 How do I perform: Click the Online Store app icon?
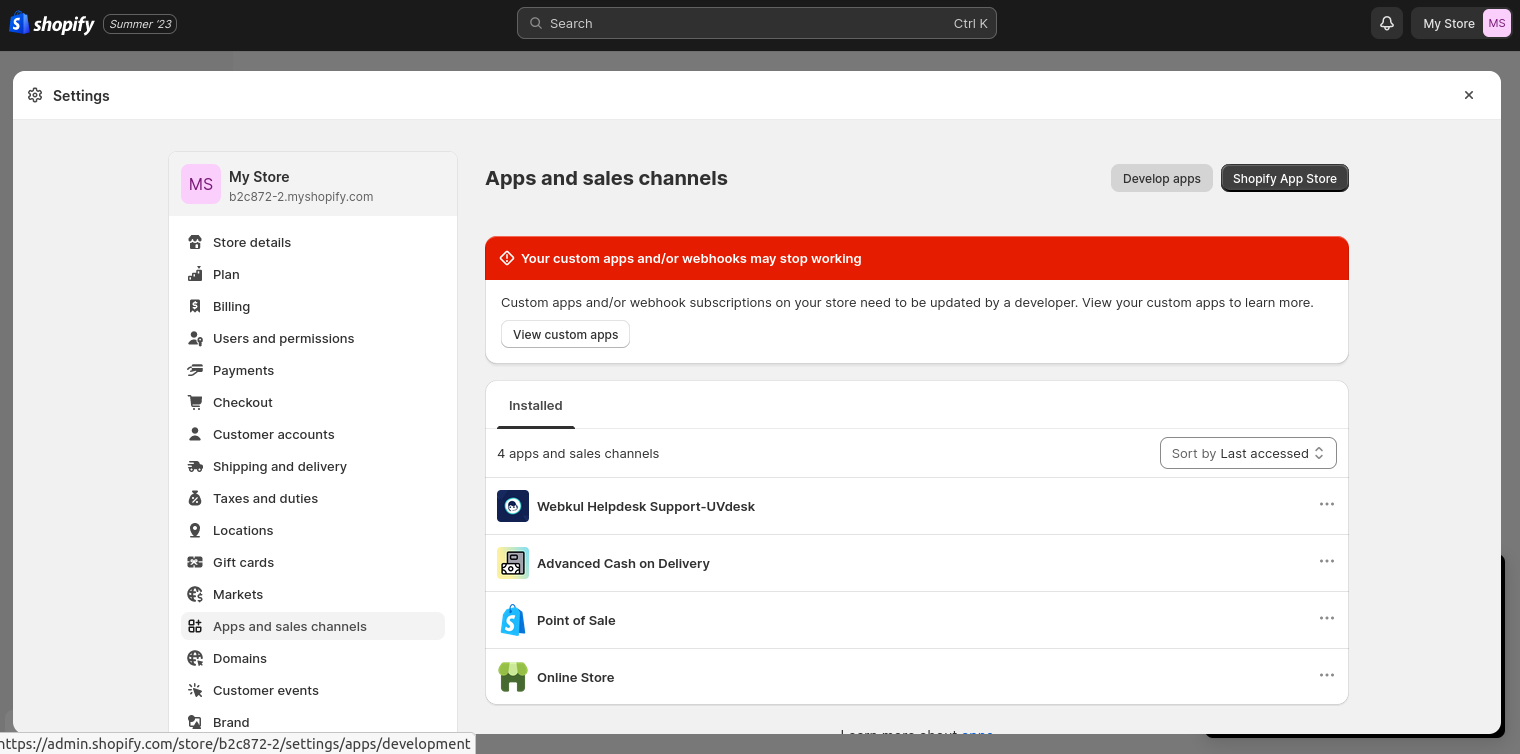coord(513,677)
